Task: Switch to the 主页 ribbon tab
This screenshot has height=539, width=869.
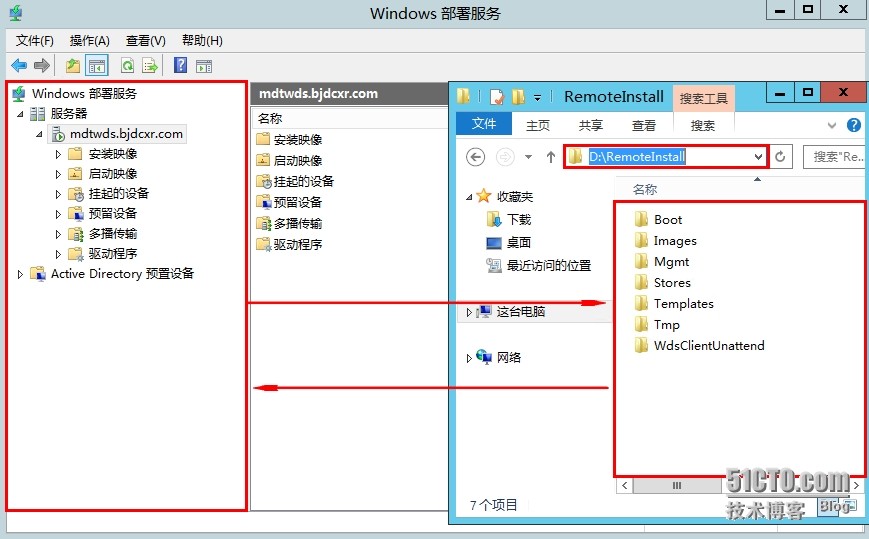Action: click(x=538, y=126)
